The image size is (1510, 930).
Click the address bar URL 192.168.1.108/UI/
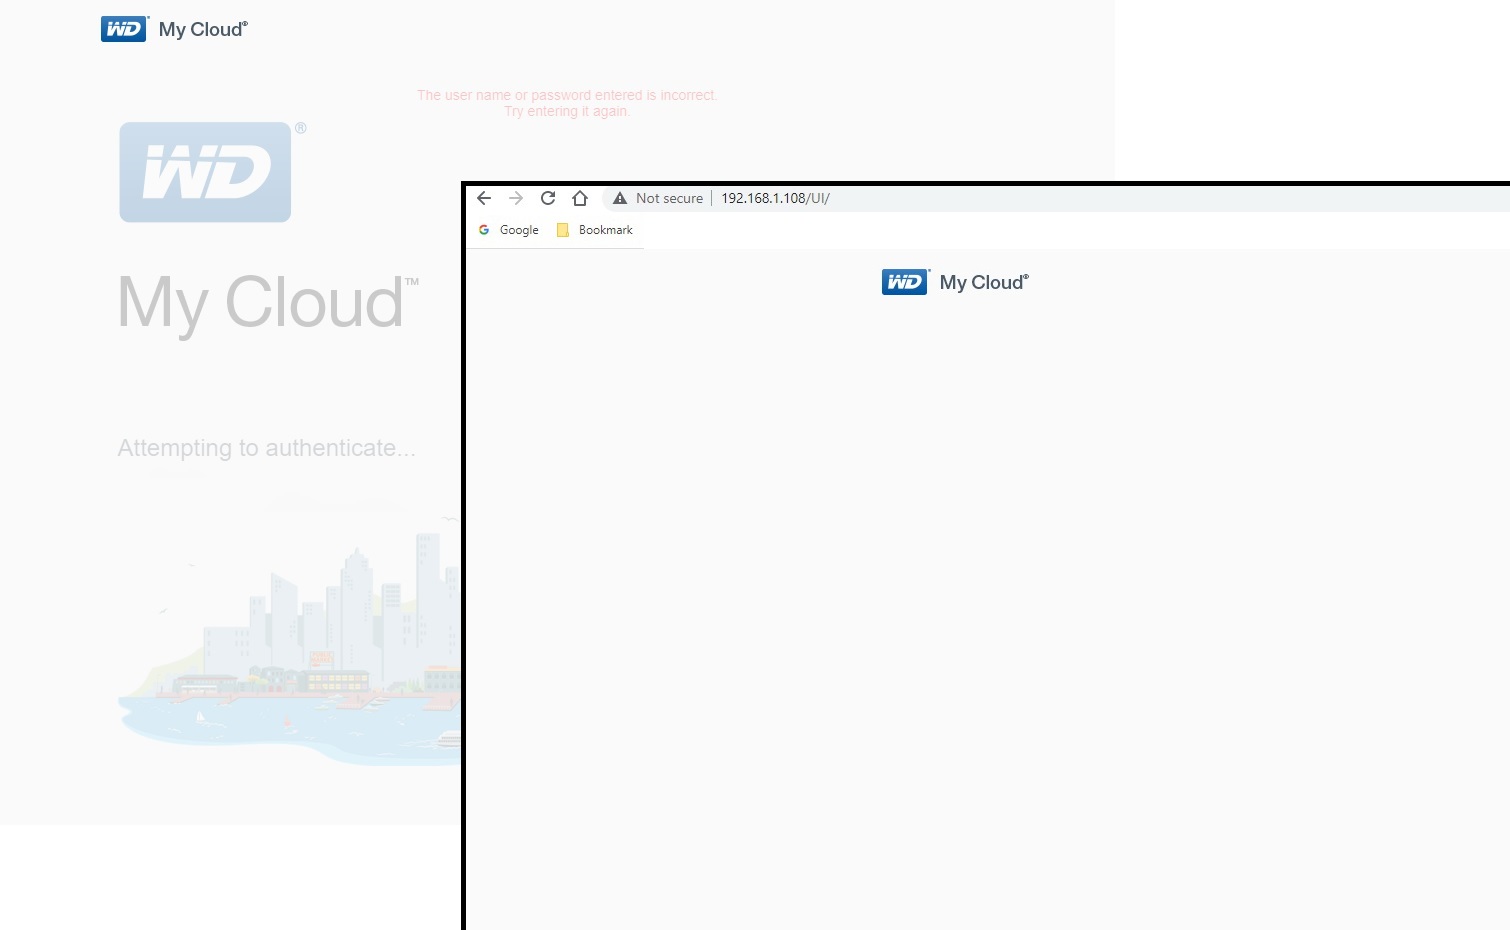tap(776, 198)
